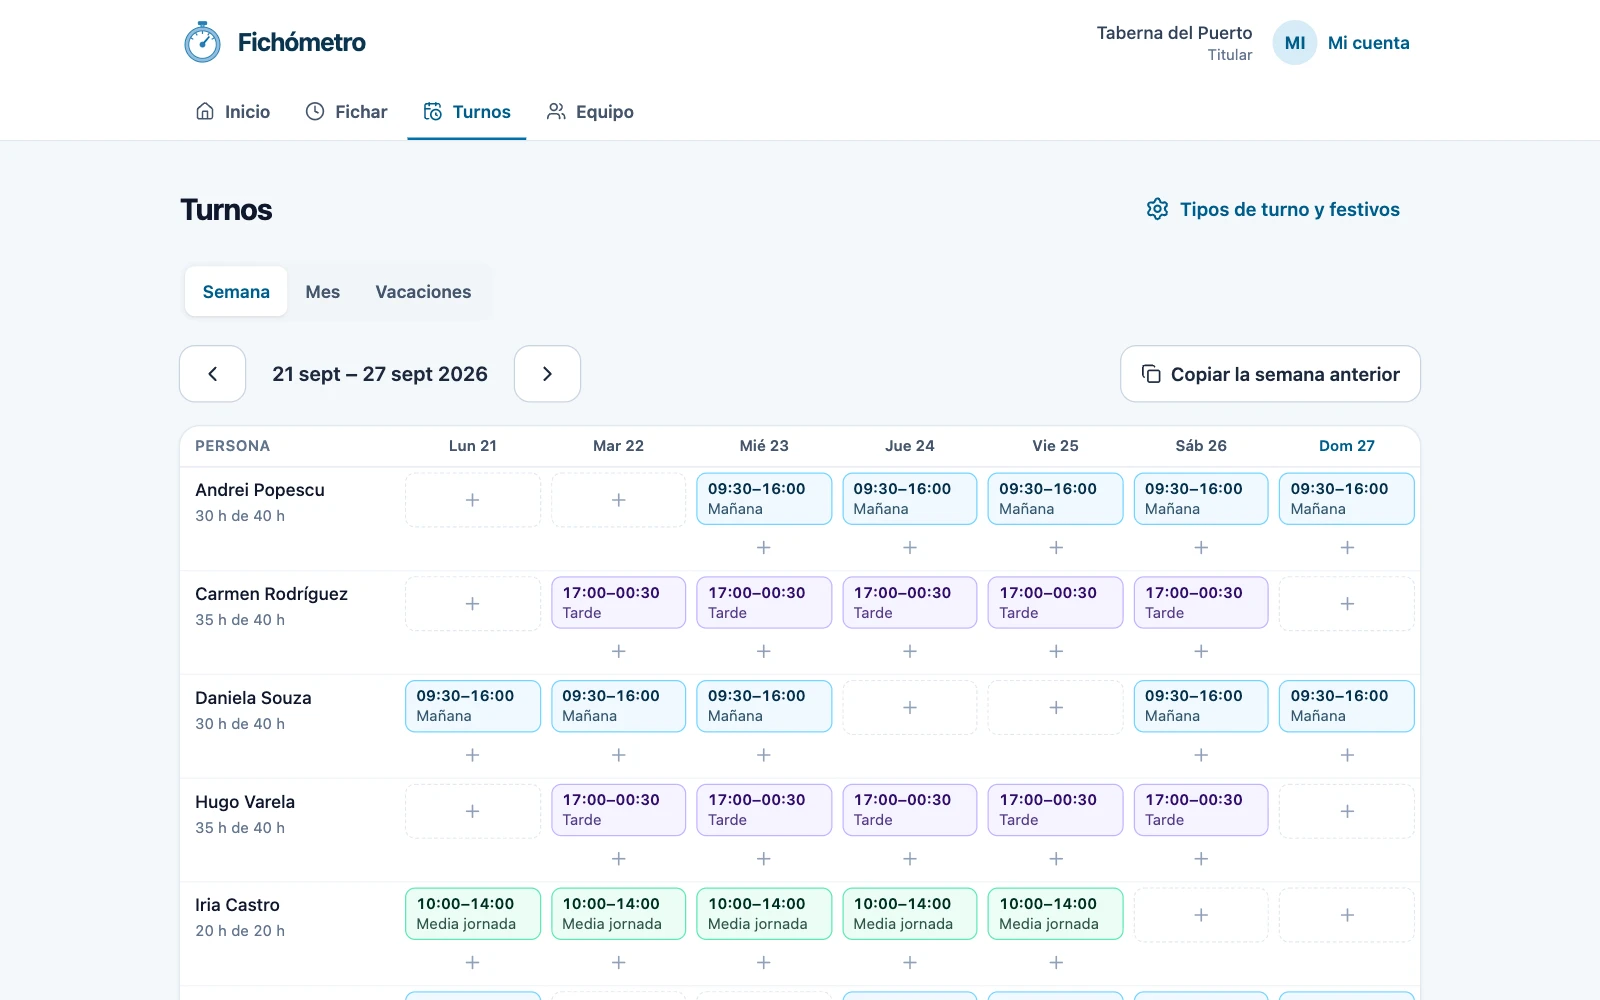Add a shift for Daniela Souza on Vie 25
Screen dimensions: 1600x1000
coord(1056,708)
